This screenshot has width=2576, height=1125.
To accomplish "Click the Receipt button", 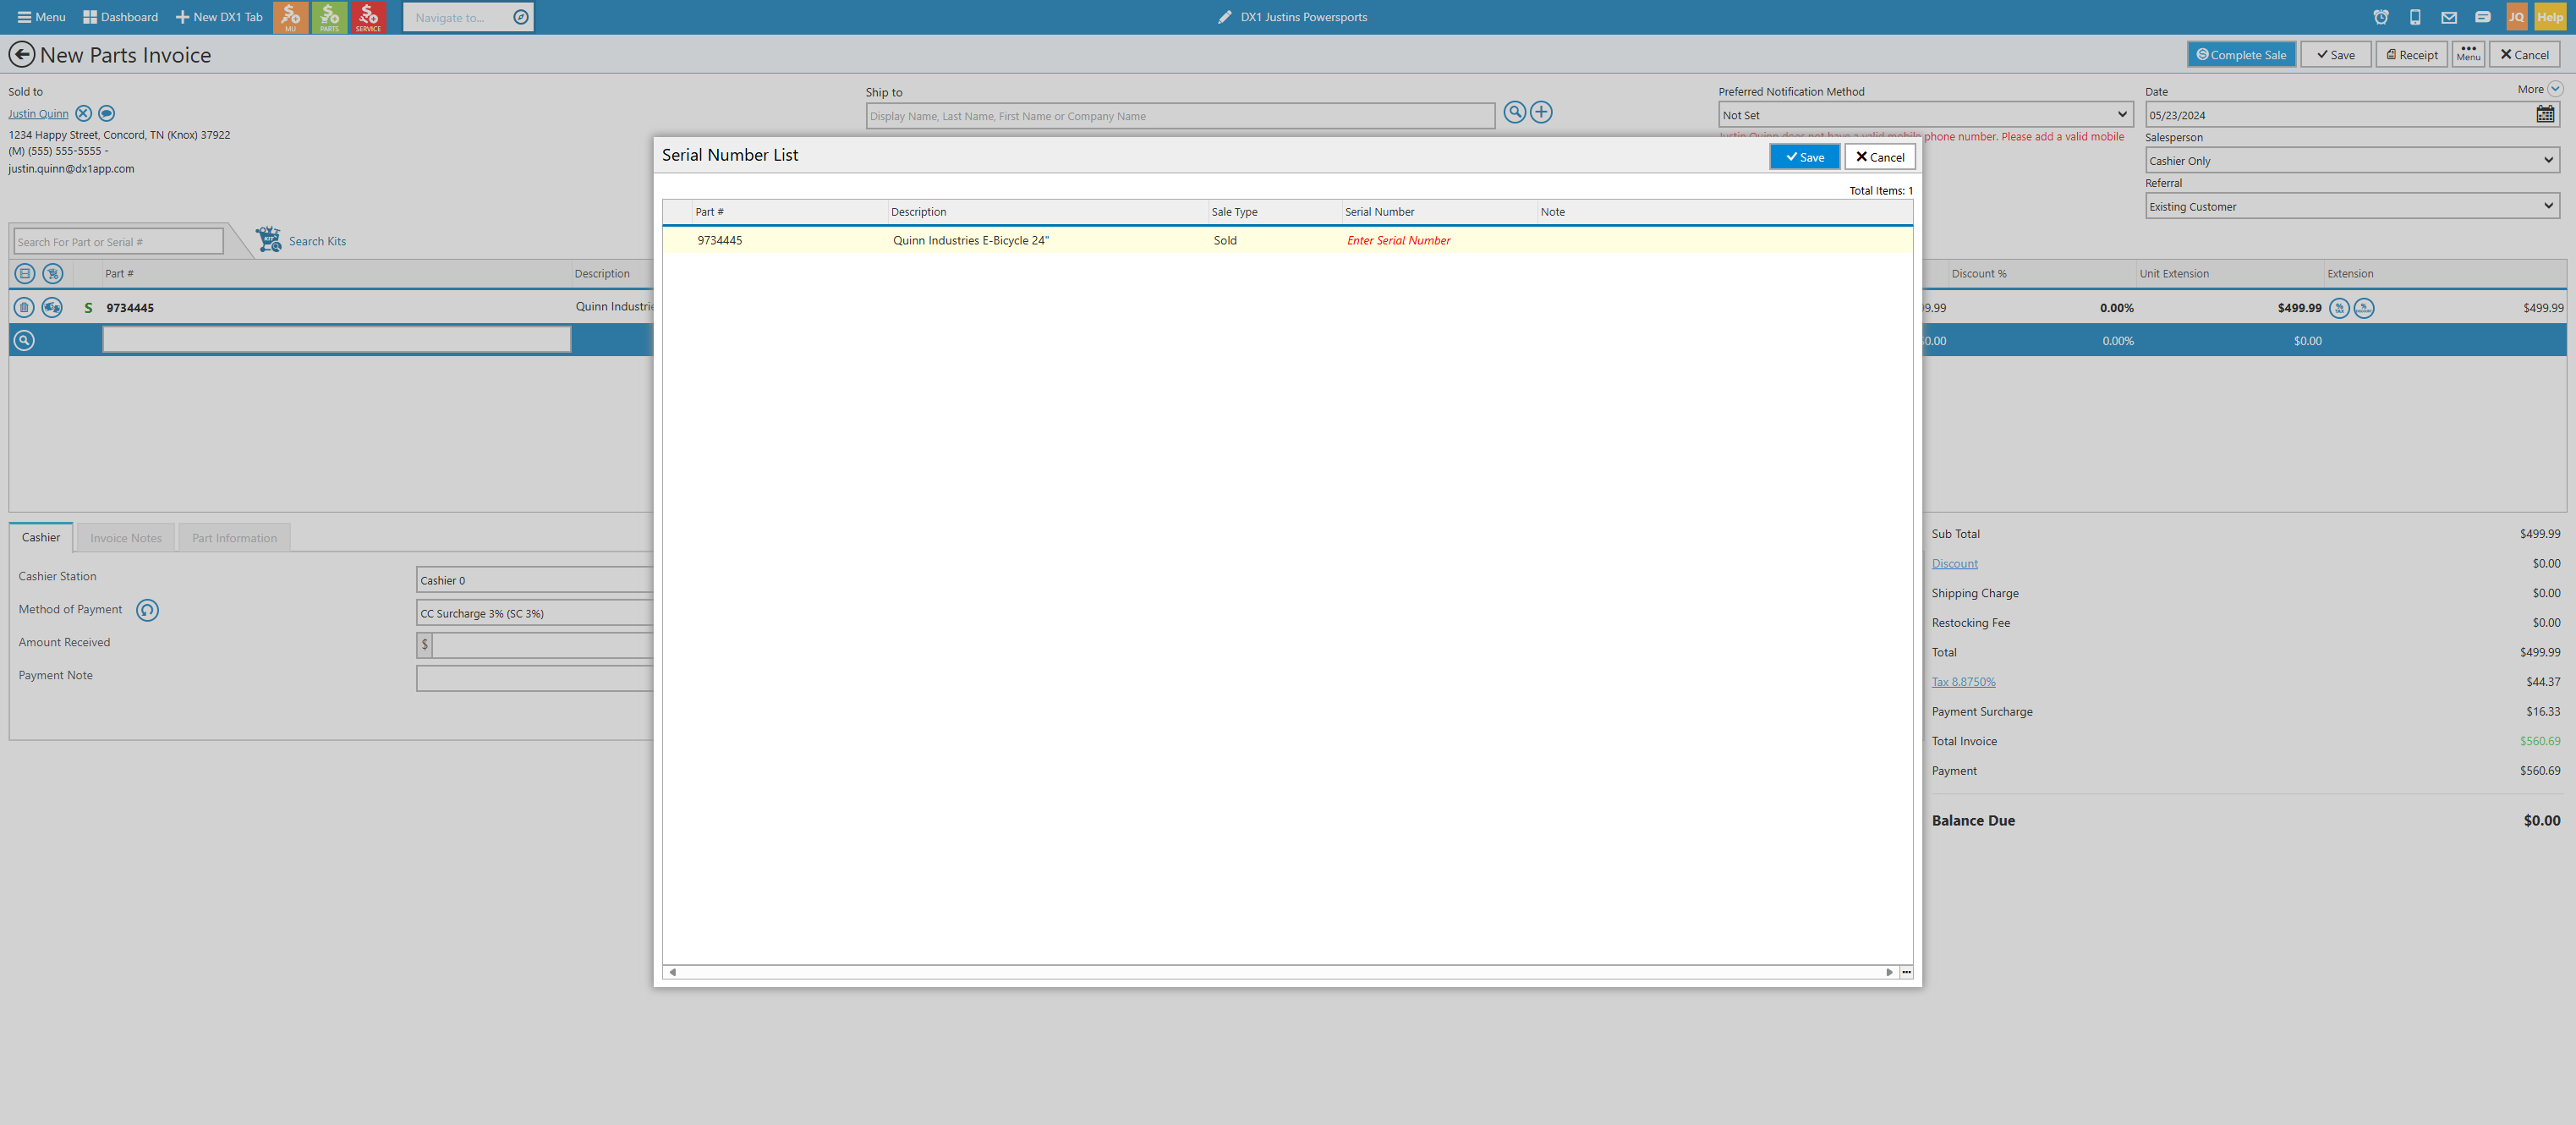I will (2411, 54).
